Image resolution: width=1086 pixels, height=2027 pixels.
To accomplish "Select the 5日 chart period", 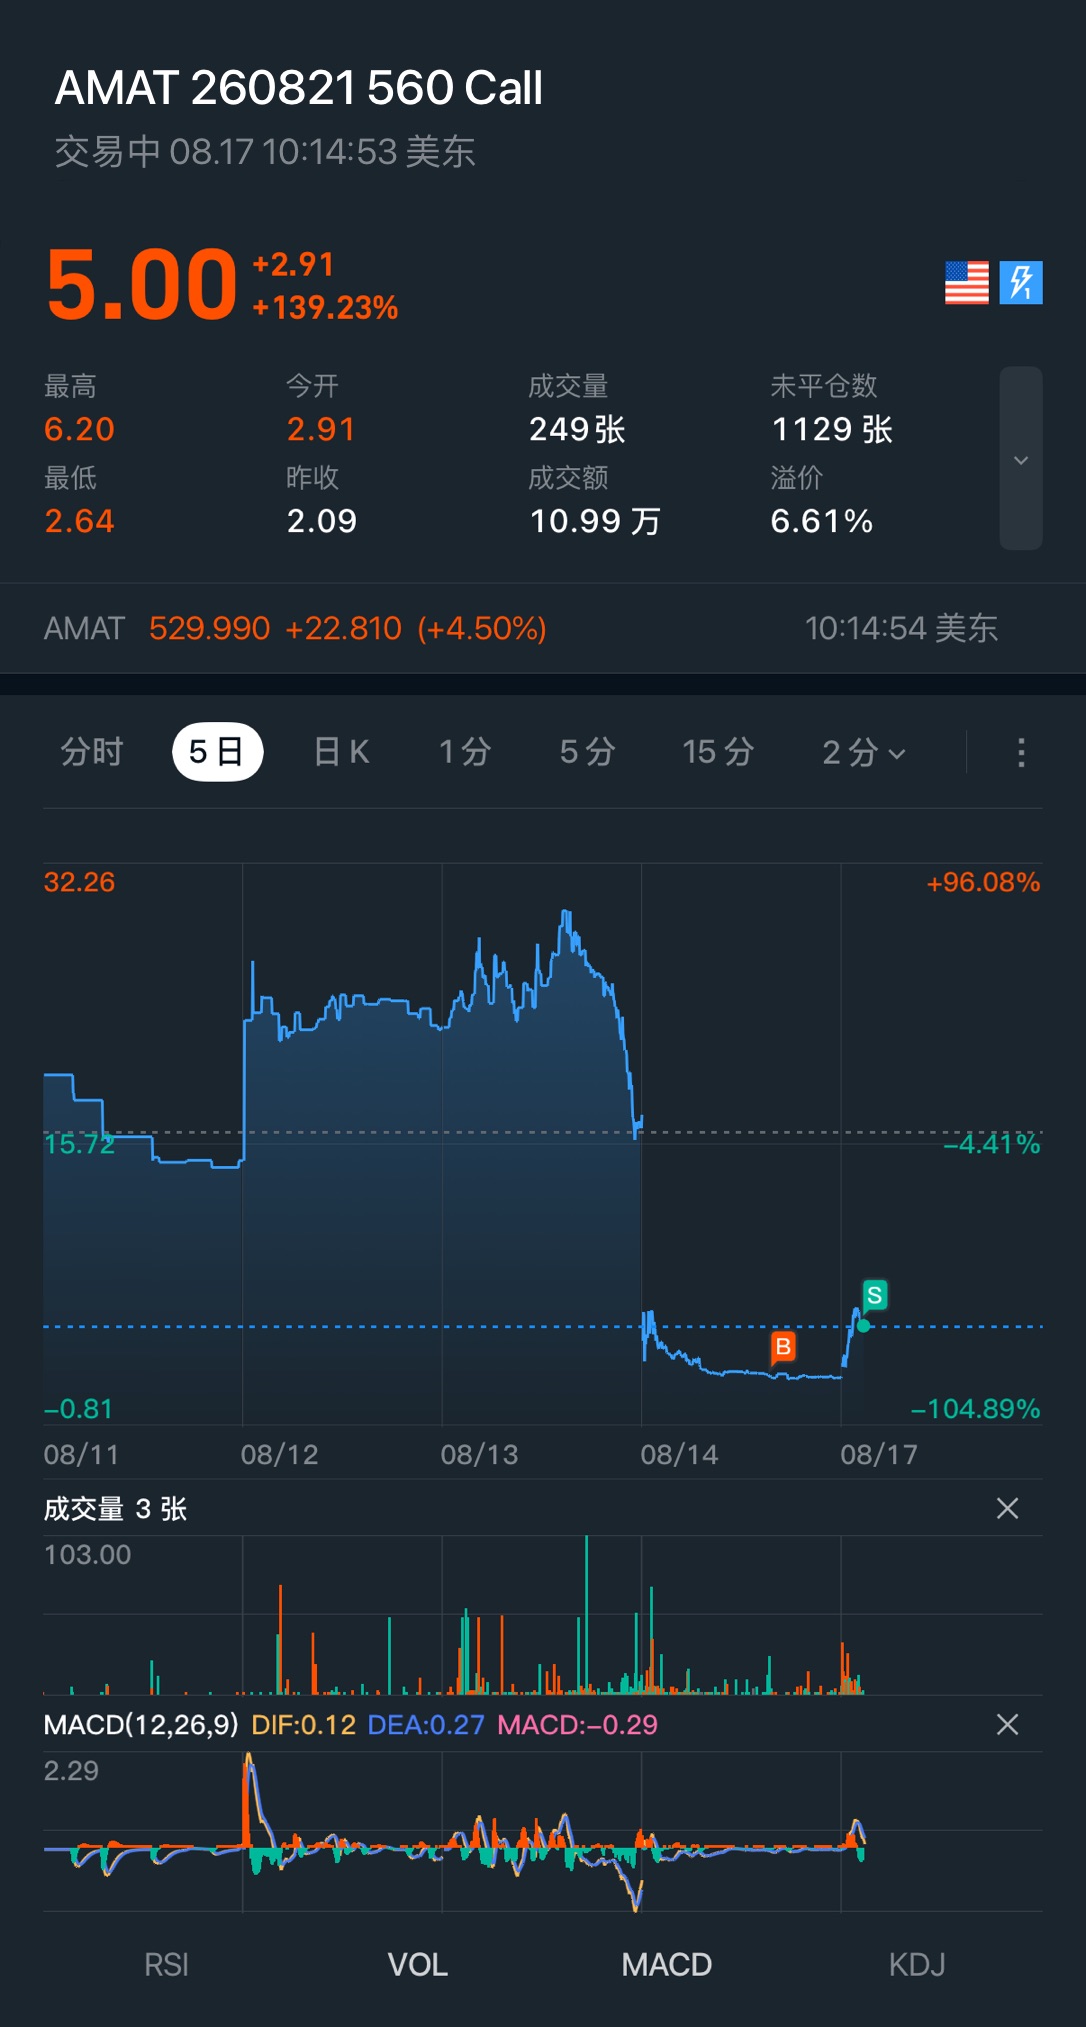I will pos(218,752).
